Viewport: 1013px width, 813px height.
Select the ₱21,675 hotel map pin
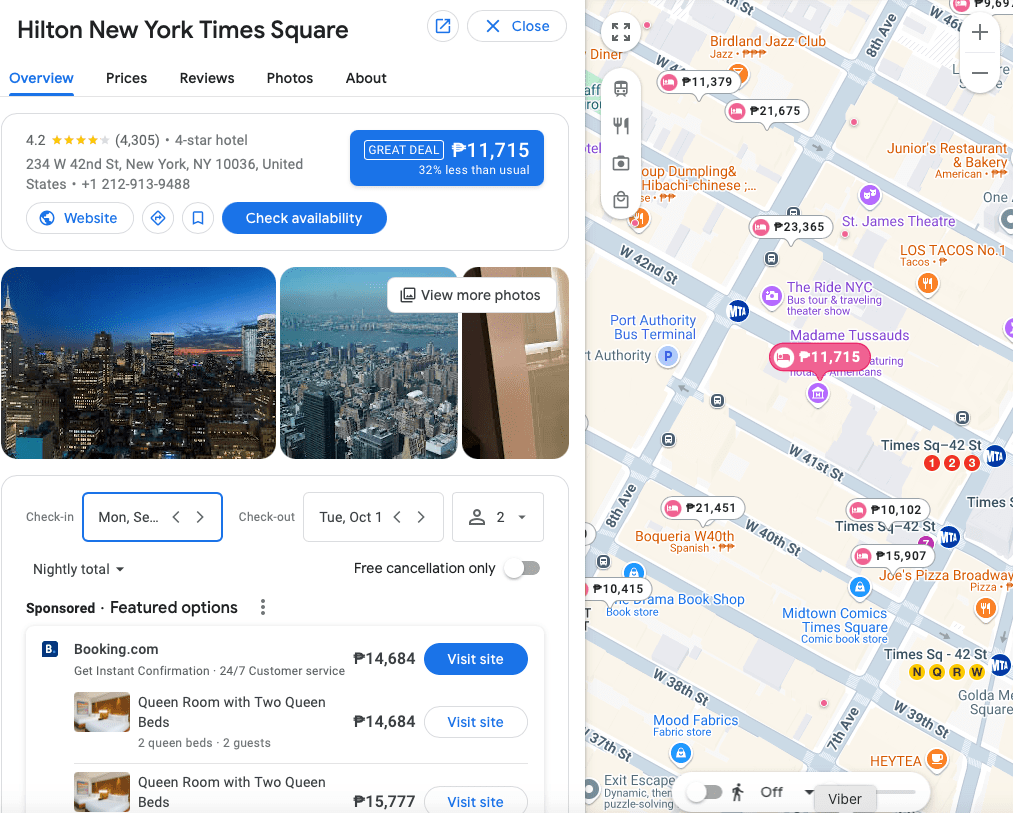pyautogui.click(x=766, y=111)
